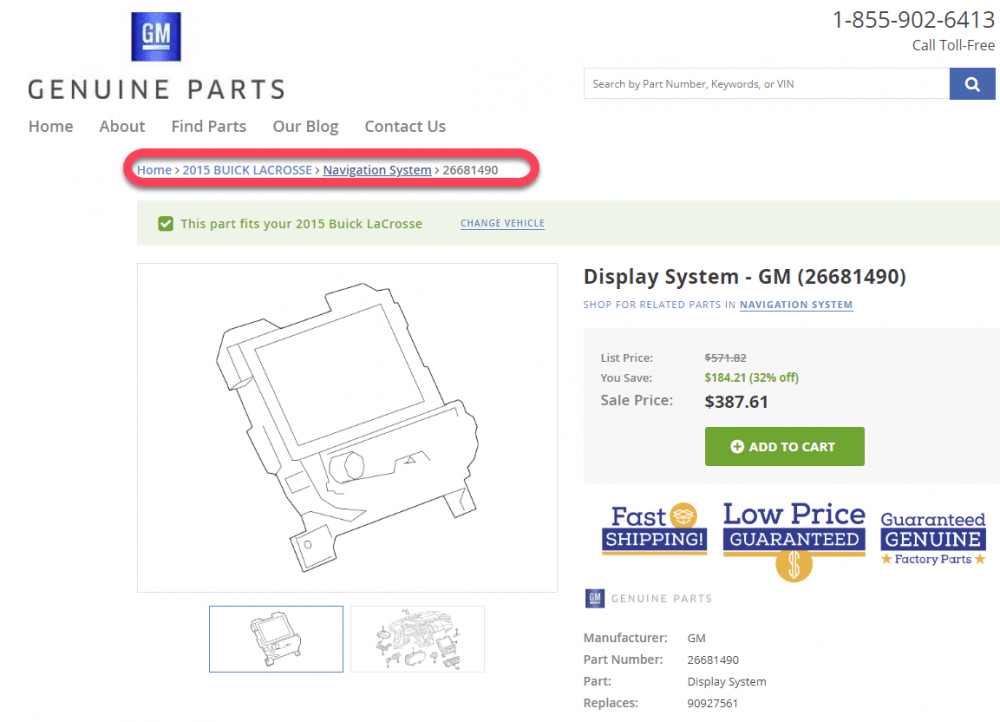Select the first display system thumbnail

(x=276, y=639)
